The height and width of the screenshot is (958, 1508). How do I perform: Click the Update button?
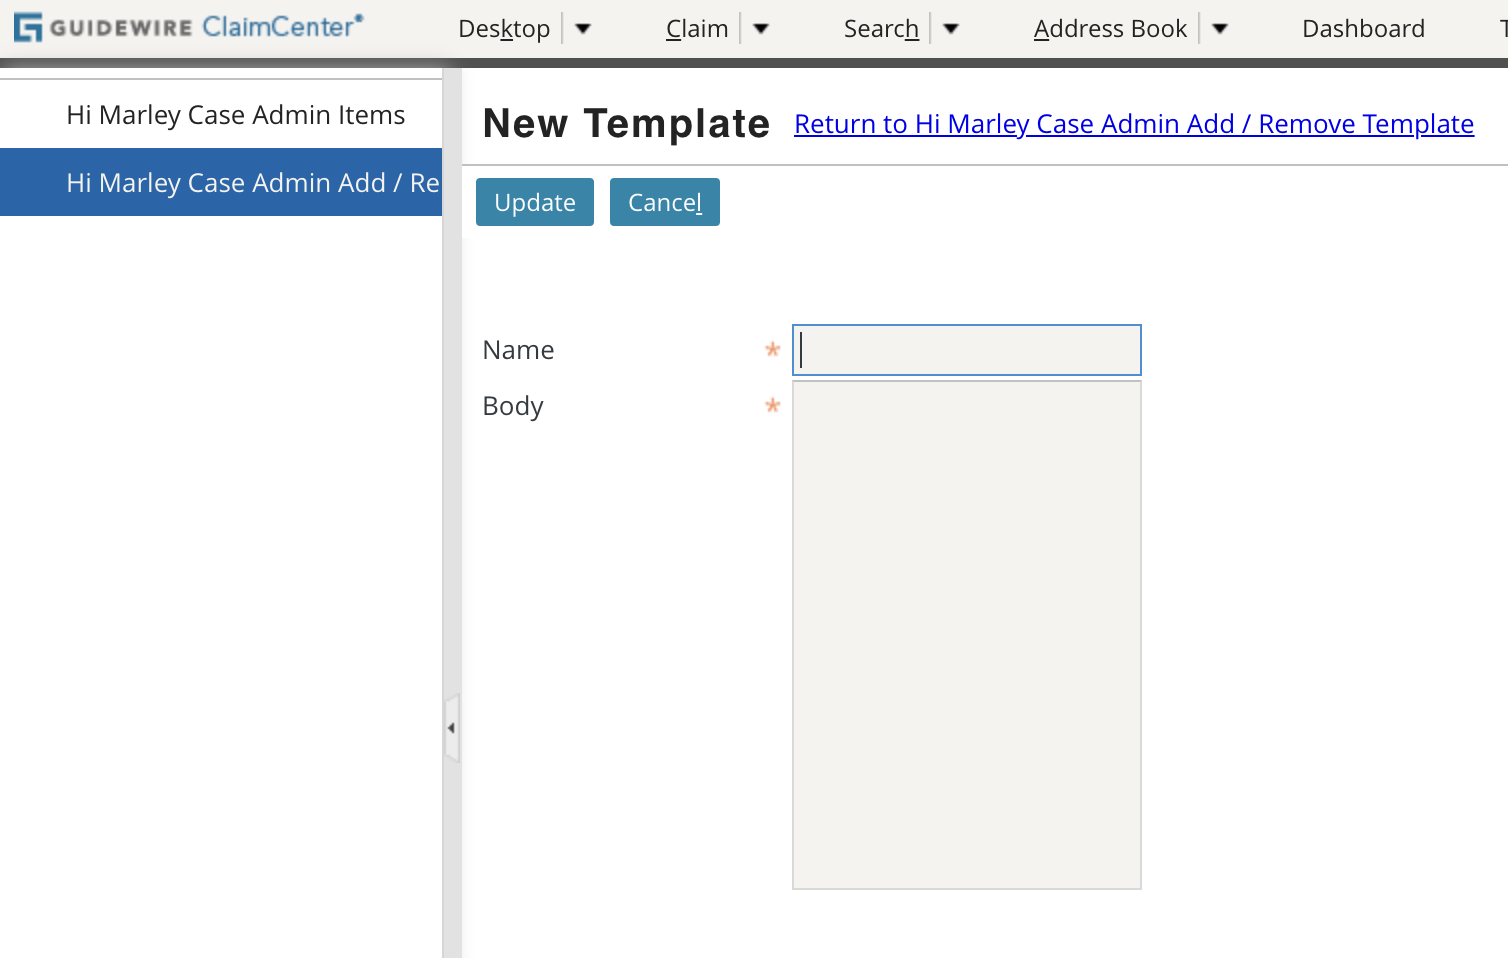(x=534, y=201)
